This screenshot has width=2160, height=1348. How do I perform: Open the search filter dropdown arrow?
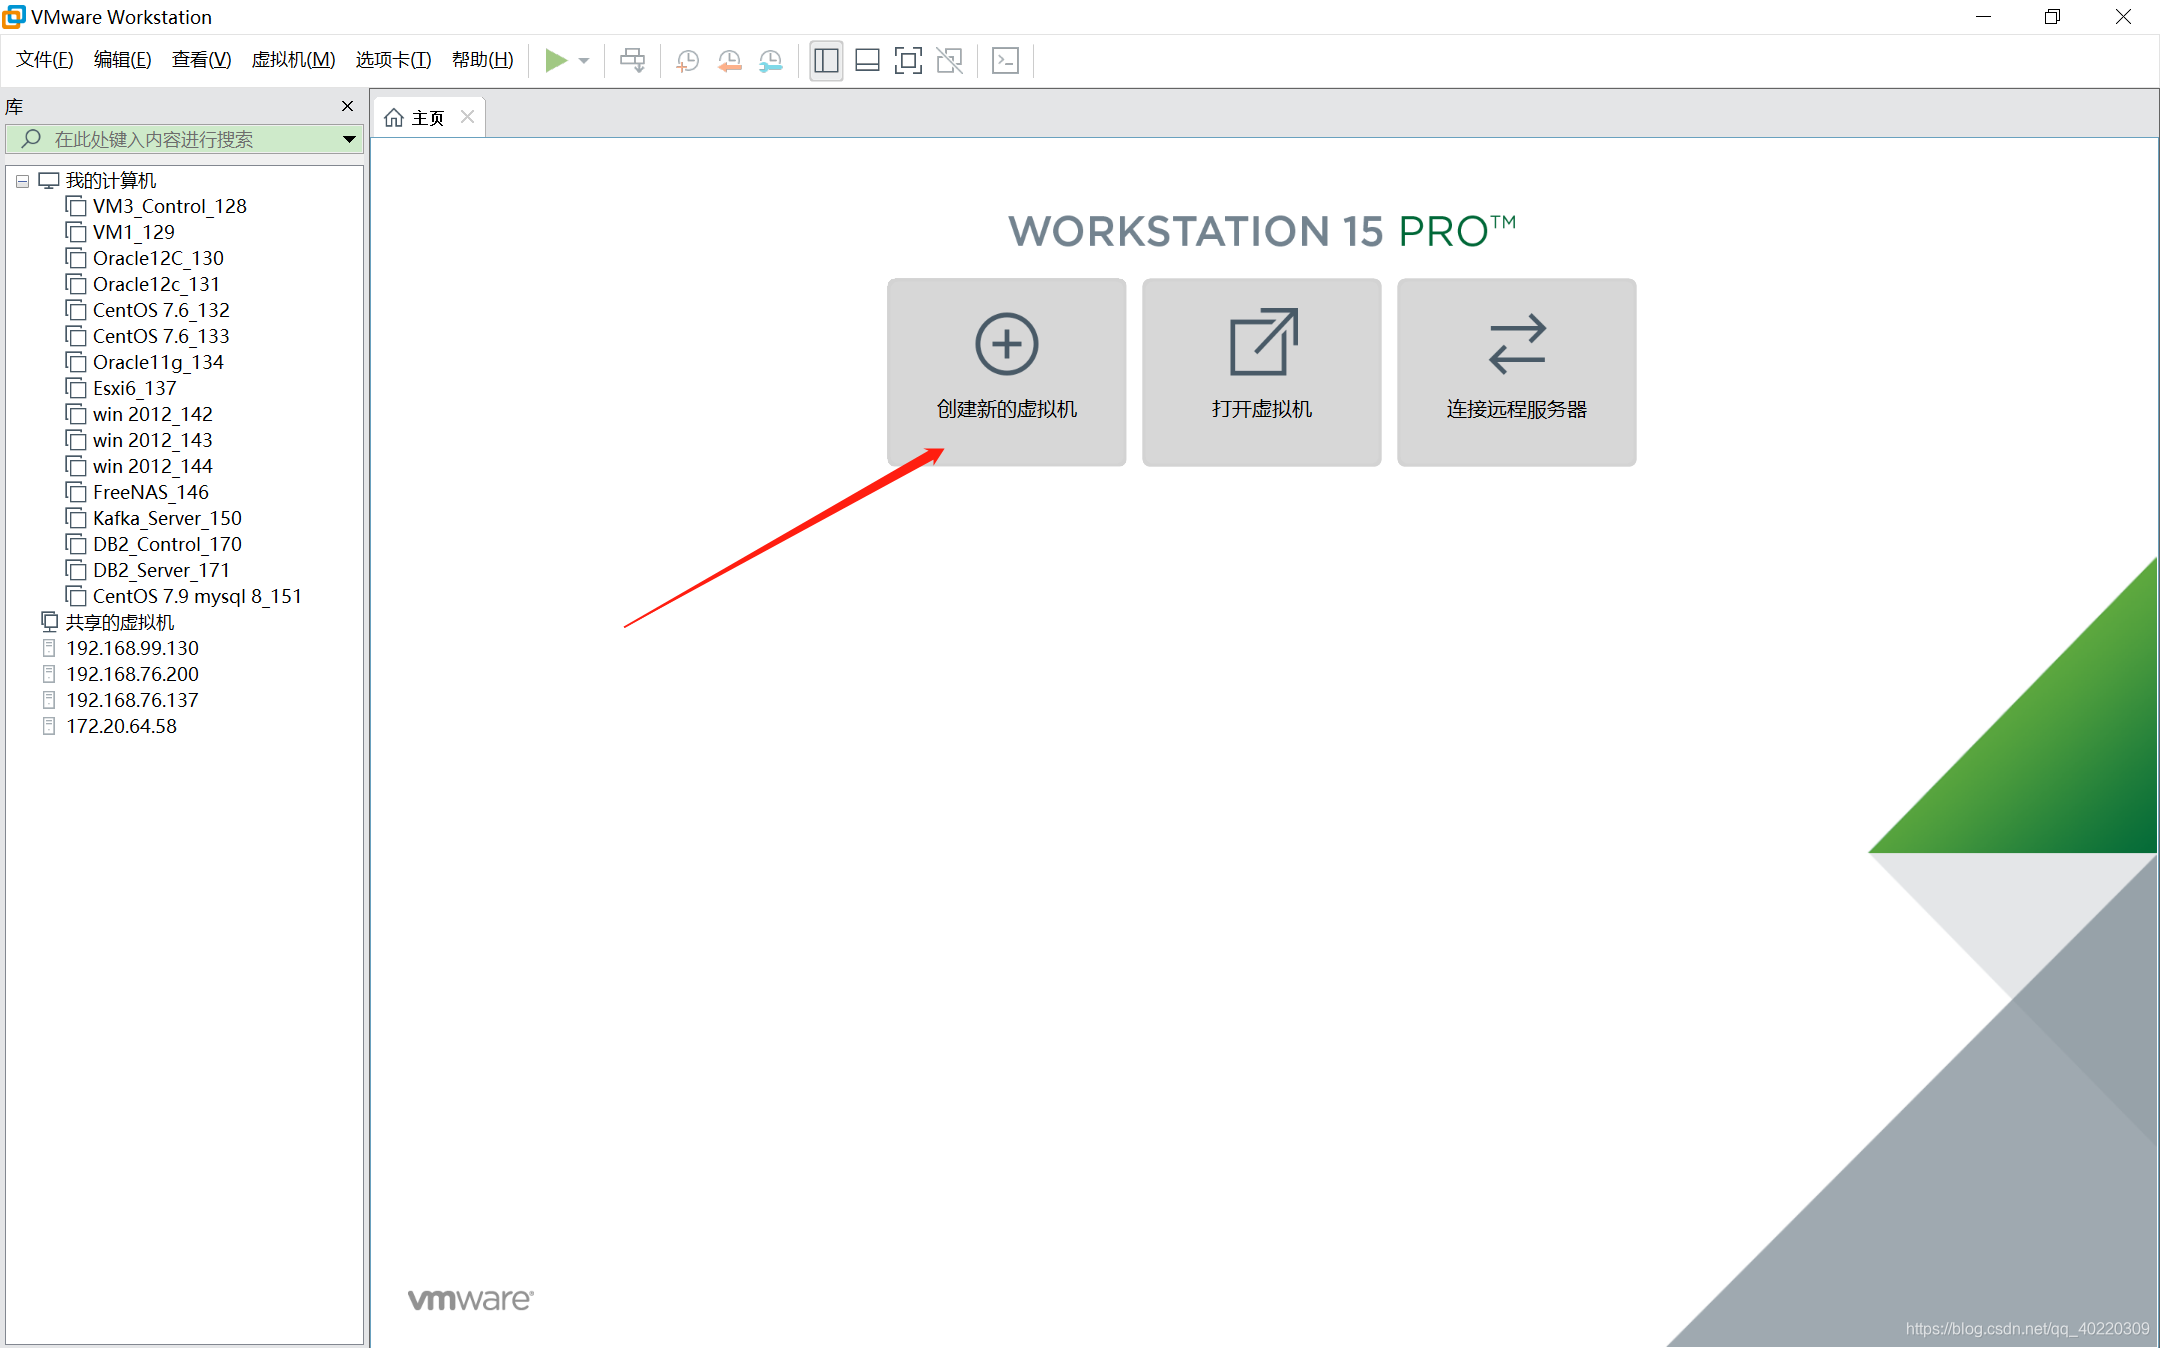[349, 139]
